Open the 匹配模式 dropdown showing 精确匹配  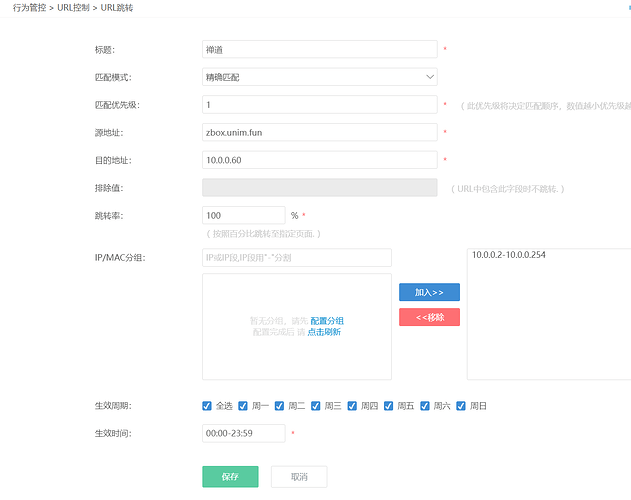pyautogui.click(x=320, y=77)
